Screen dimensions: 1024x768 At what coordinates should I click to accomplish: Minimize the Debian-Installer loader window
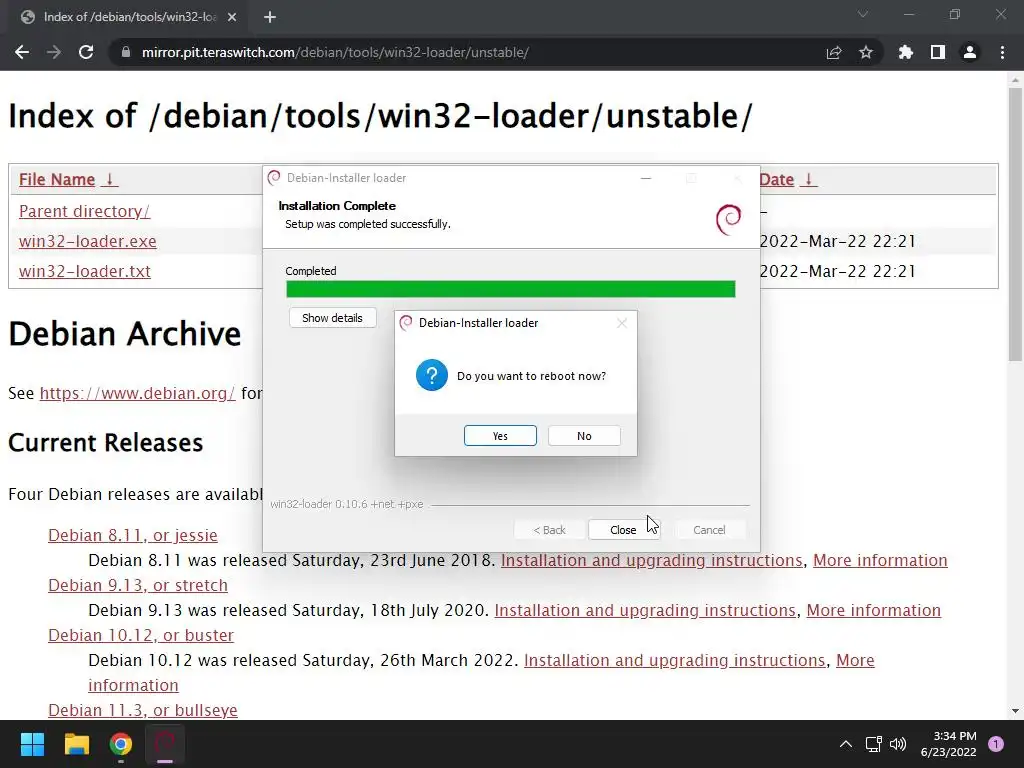(646, 178)
